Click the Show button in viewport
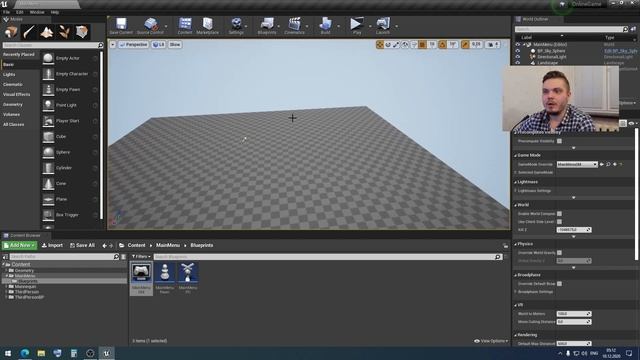Screen dimensions: 640x360 click(x=175, y=44)
